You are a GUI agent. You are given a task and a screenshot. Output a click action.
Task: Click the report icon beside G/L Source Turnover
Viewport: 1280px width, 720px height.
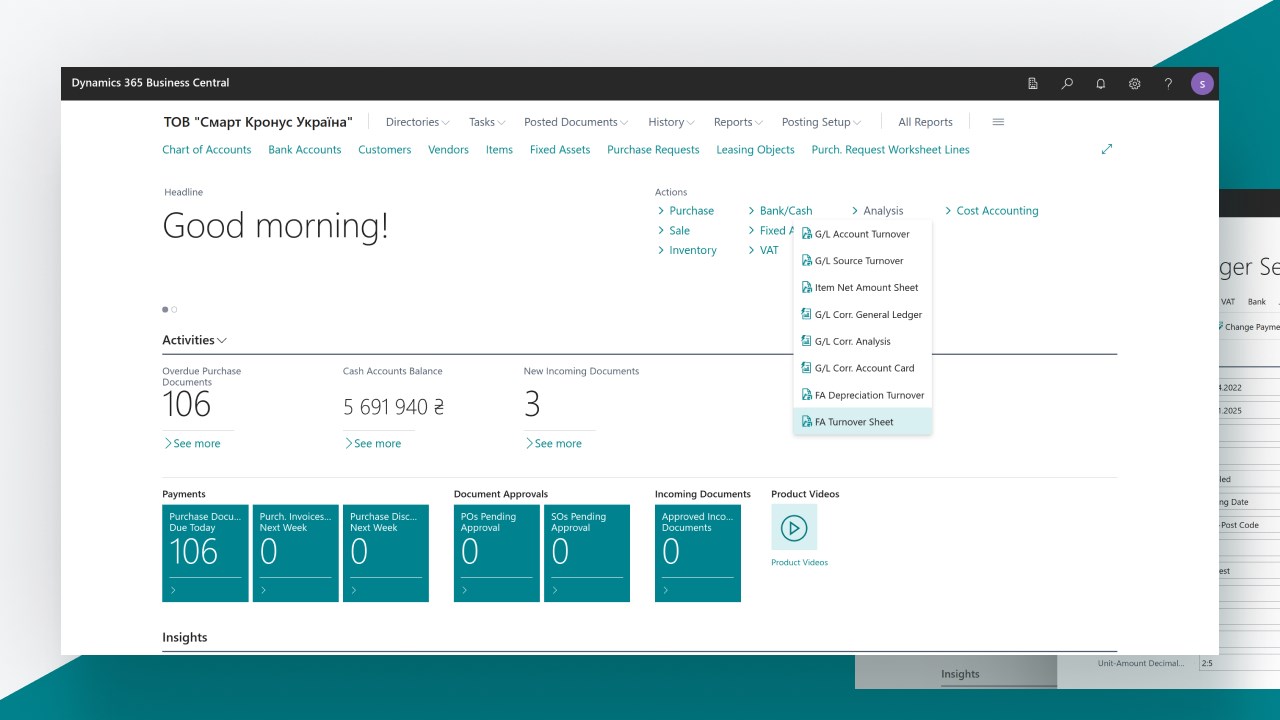point(807,261)
